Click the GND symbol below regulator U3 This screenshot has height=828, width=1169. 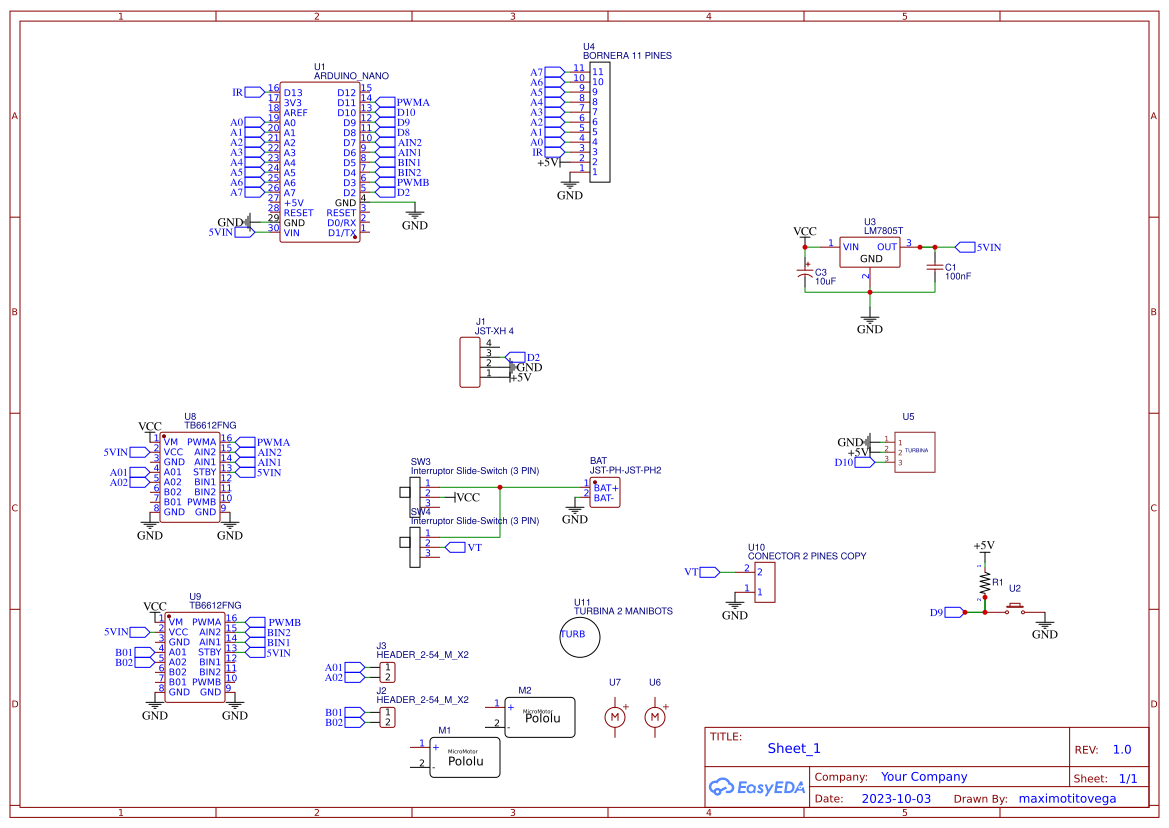coord(869,318)
